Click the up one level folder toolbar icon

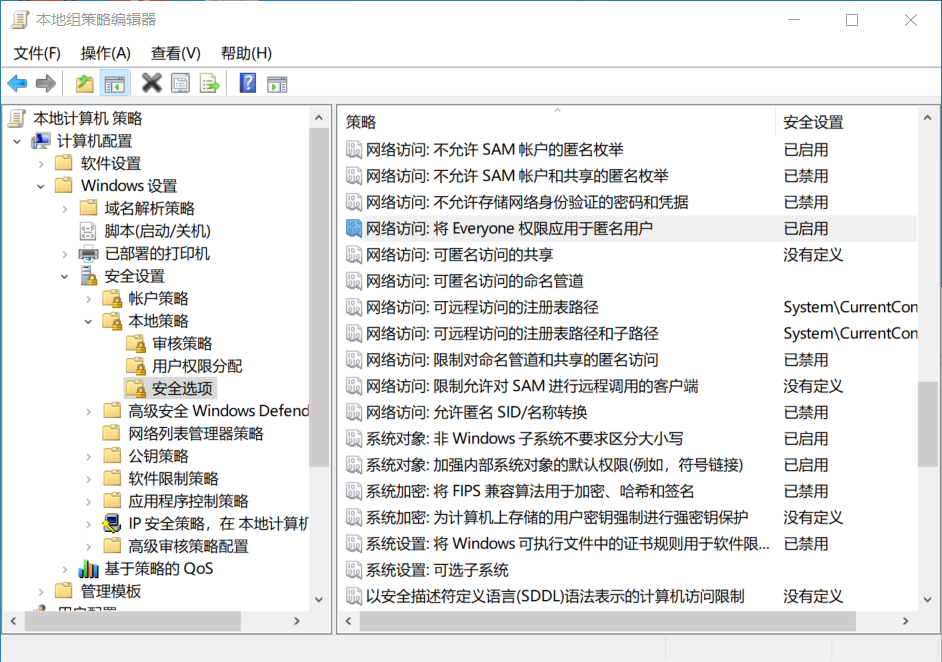(85, 83)
